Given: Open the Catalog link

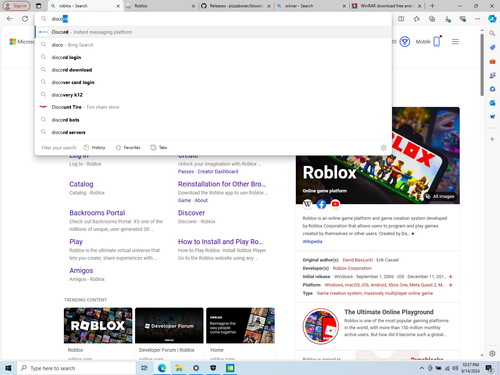Looking at the screenshot, I should tap(81, 184).
